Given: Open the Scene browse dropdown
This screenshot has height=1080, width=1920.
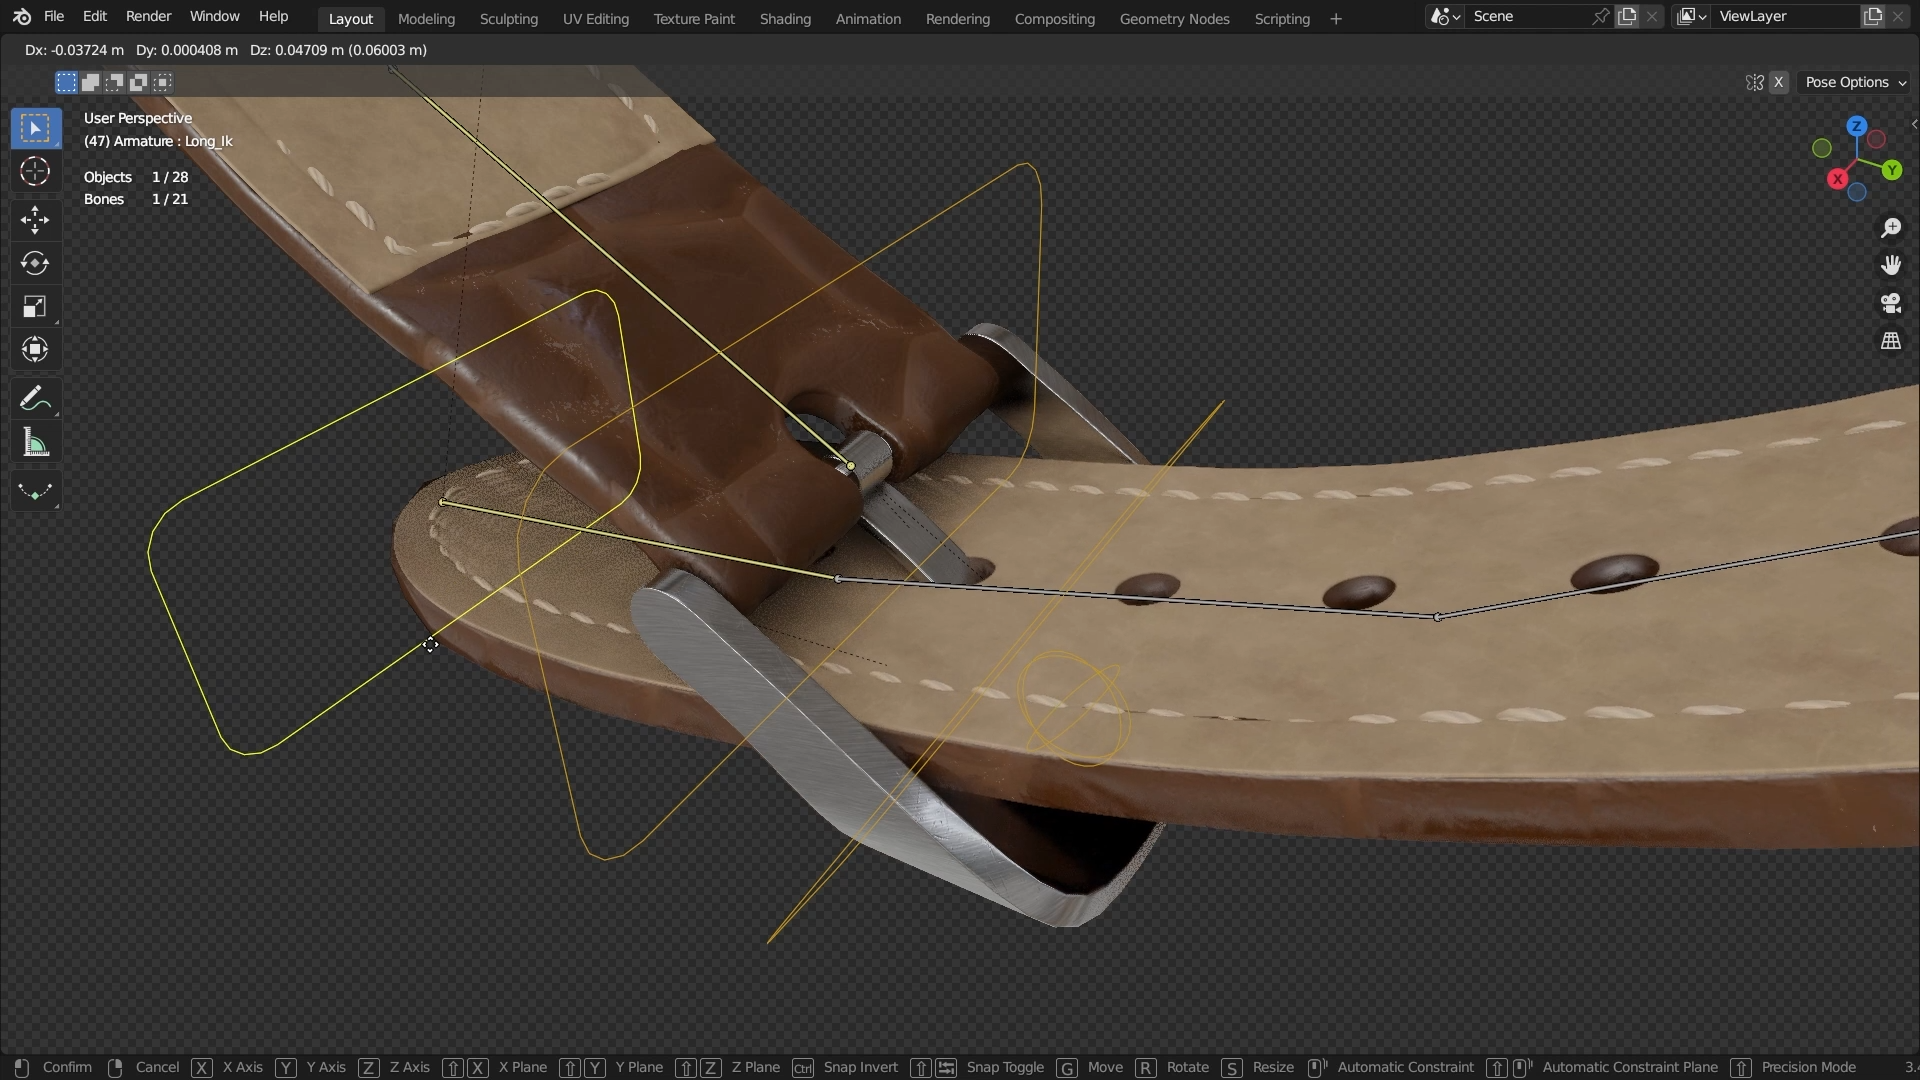Looking at the screenshot, I should point(1445,16).
